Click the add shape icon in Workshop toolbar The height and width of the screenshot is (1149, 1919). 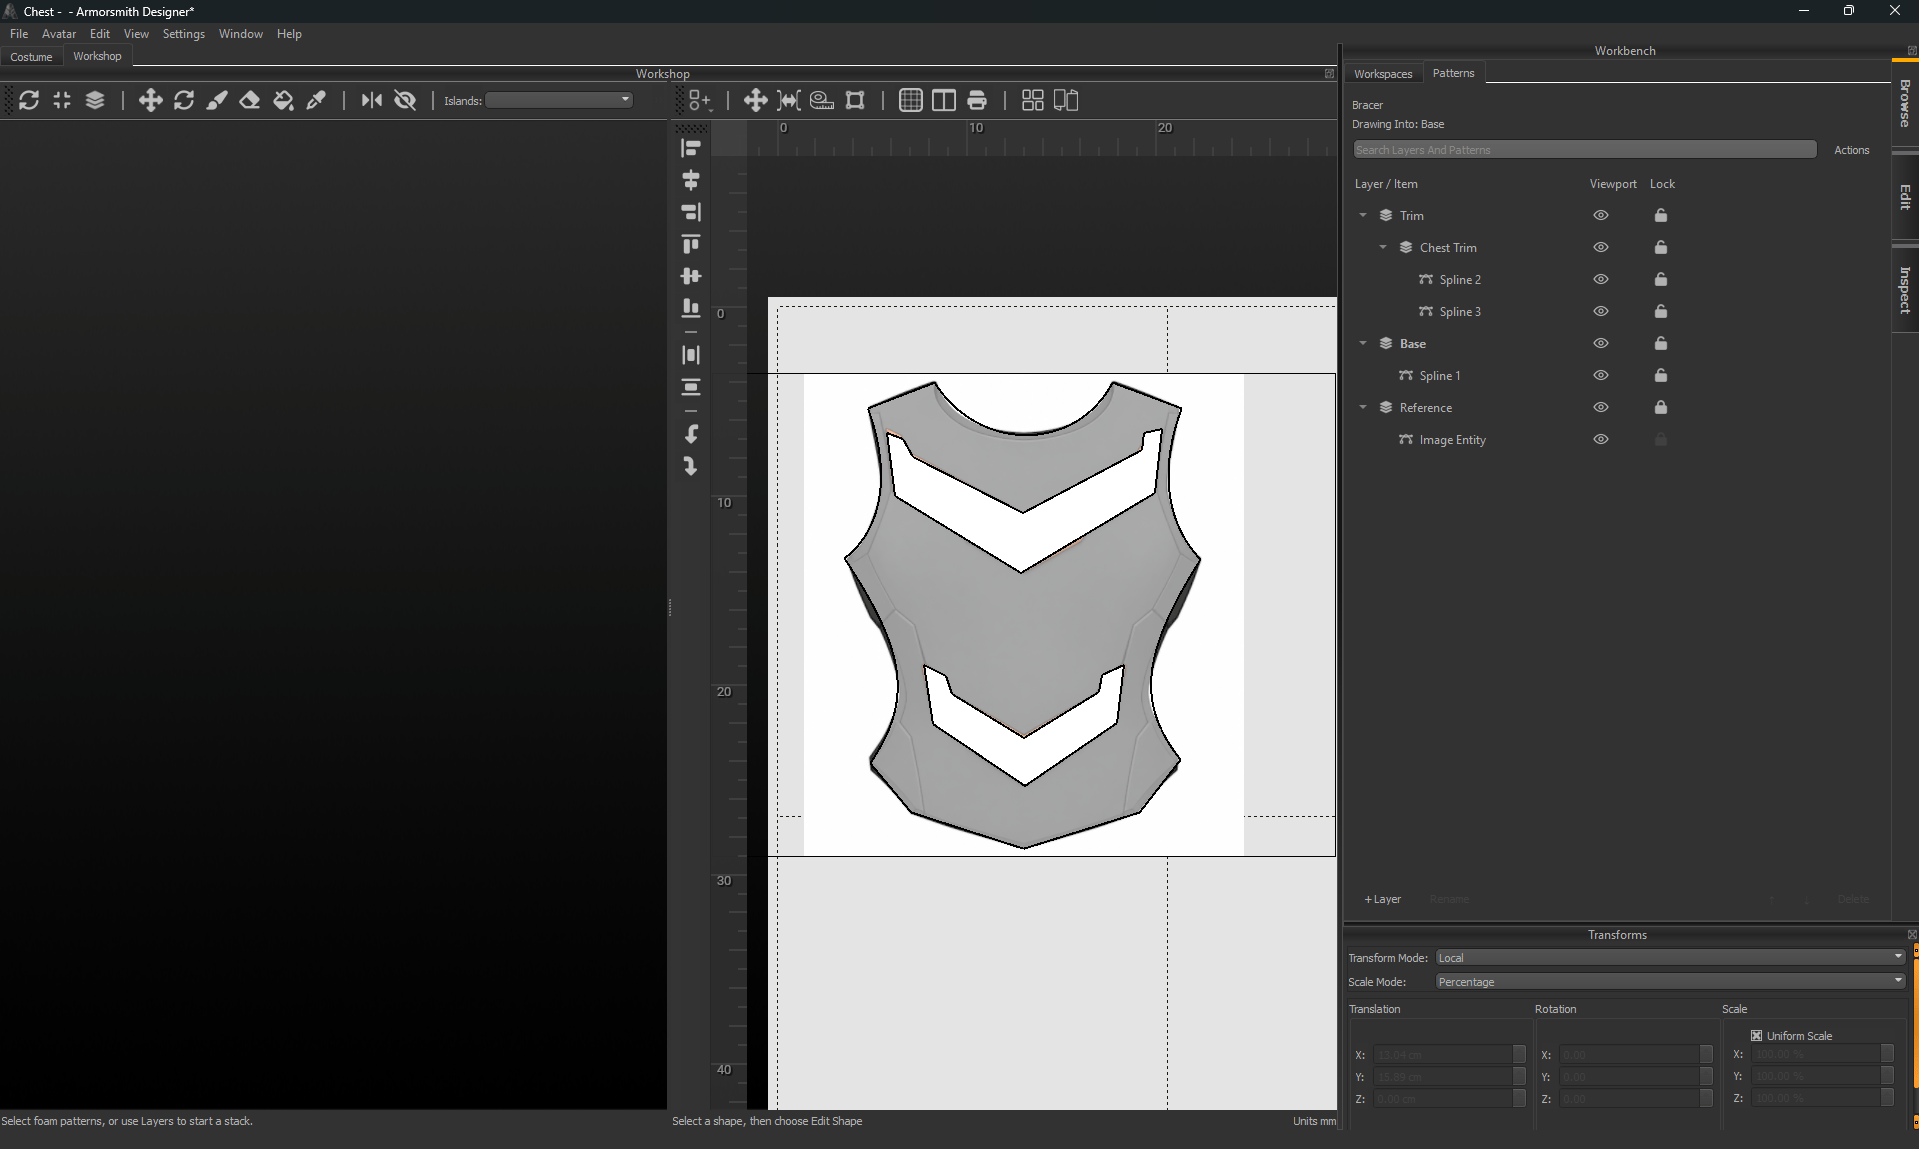pyautogui.click(x=699, y=100)
